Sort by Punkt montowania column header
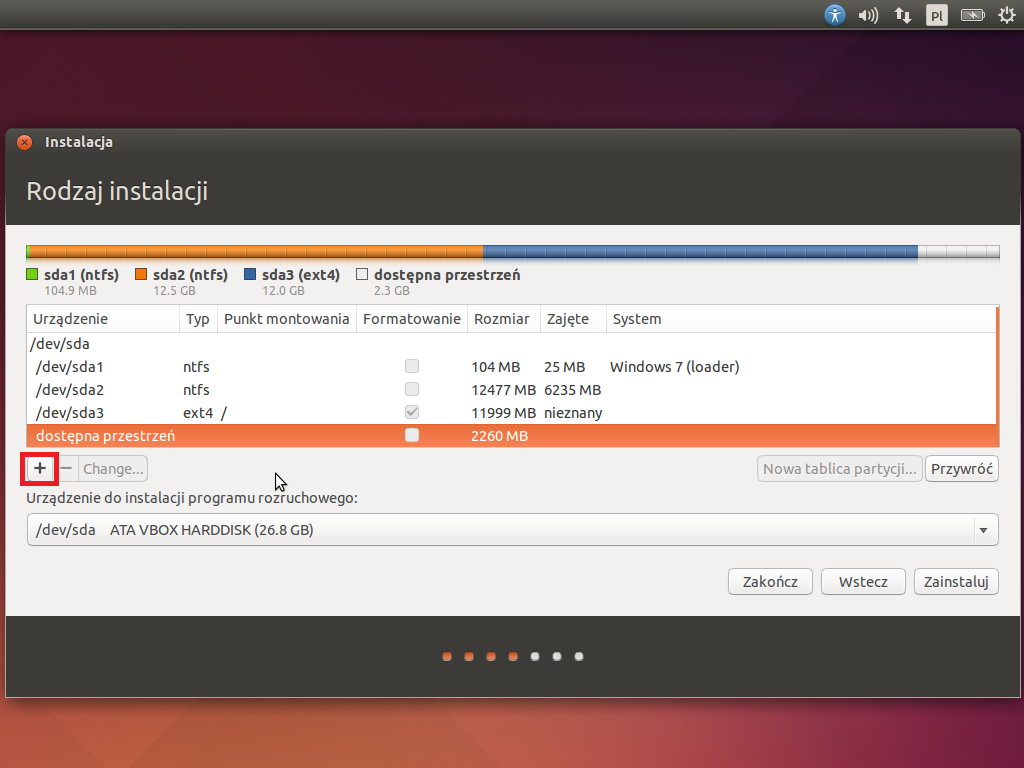Image resolution: width=1024 pixels, height=768 pixels. click(287, 319)
